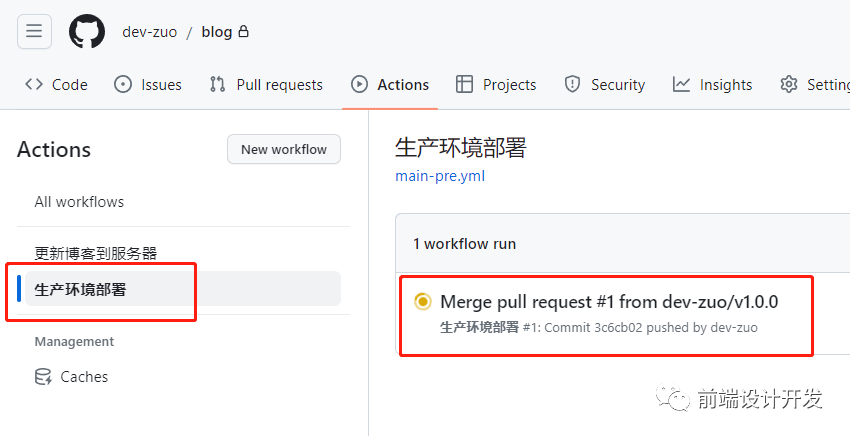Click the Code tab brackets icon
This screenshot has height=436, width=850.
(x=34, y=85)
